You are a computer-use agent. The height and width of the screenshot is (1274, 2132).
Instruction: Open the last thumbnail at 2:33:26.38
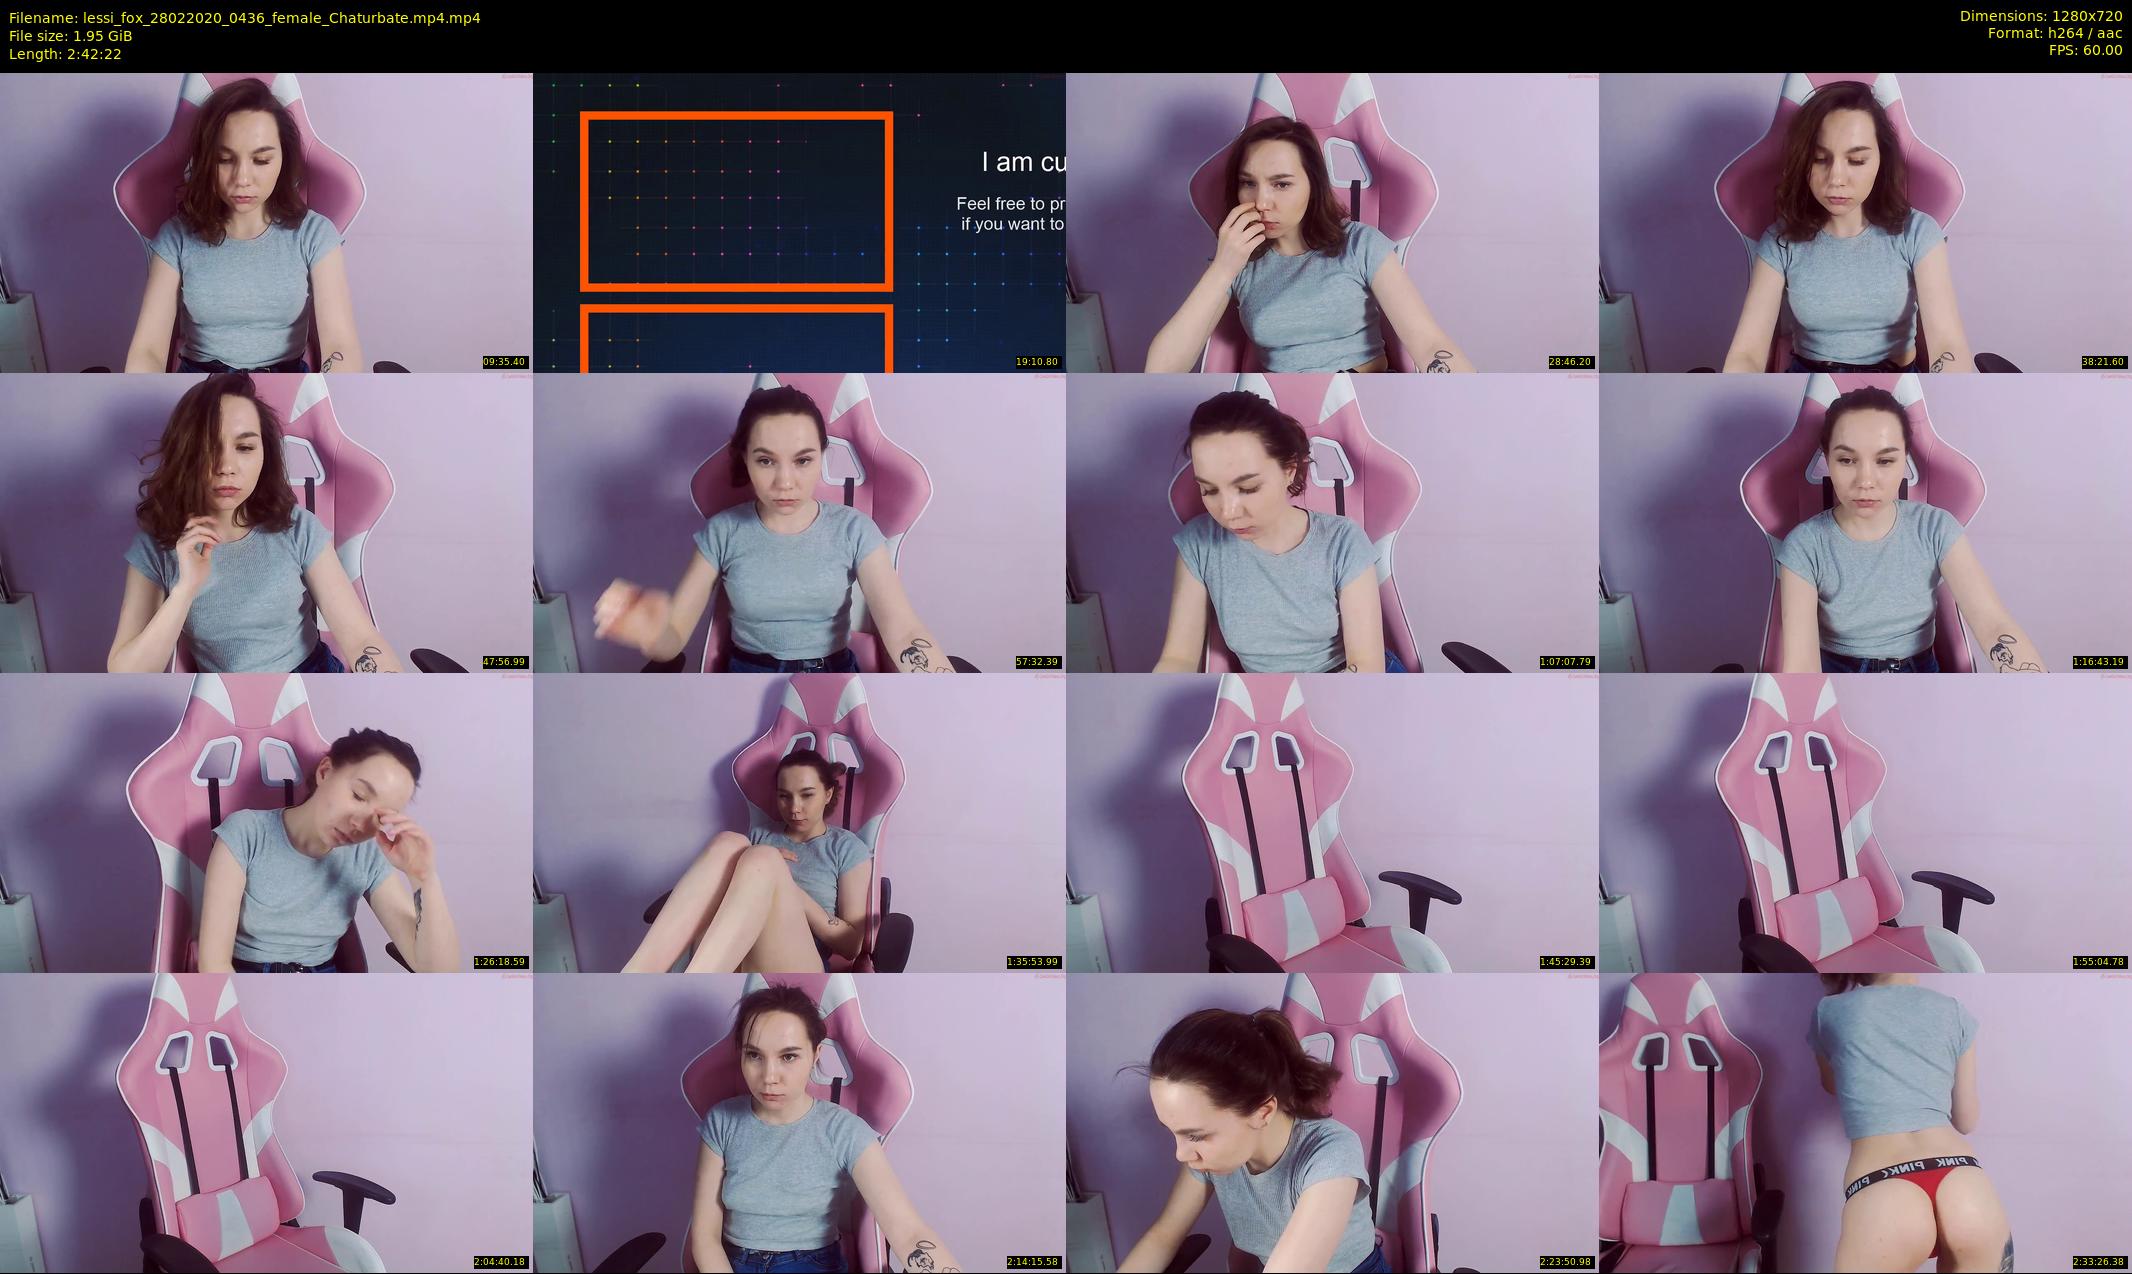[1865, 1122]
